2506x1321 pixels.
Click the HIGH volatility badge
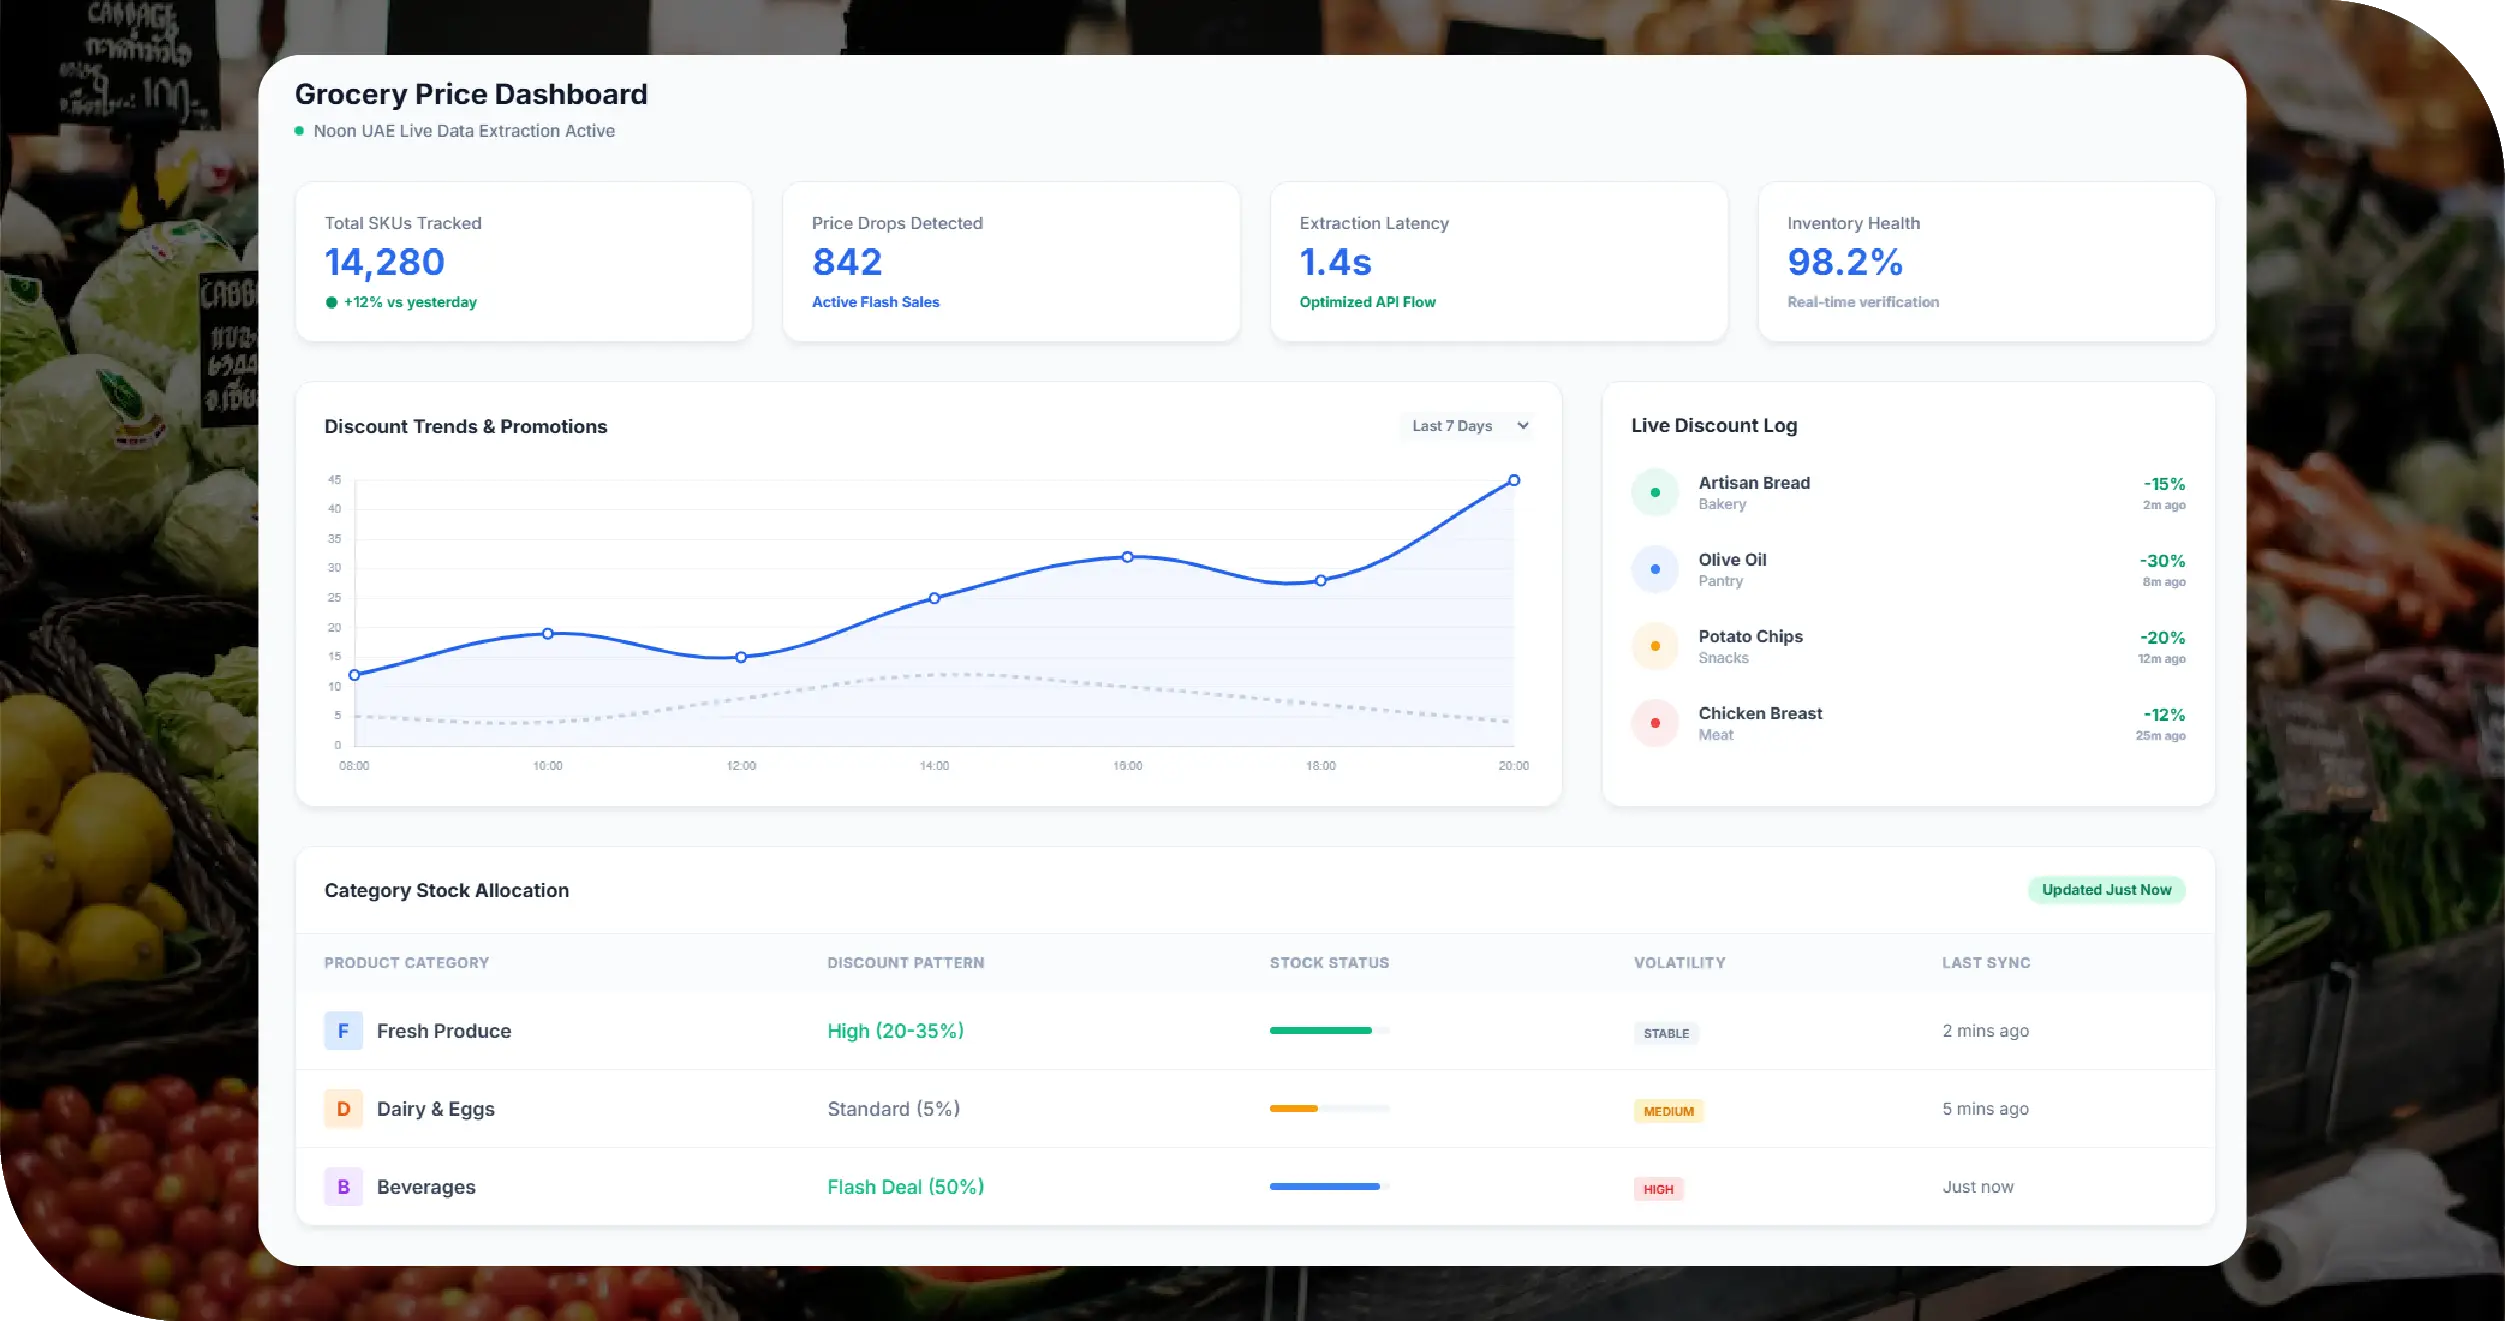(1657, 1189)
